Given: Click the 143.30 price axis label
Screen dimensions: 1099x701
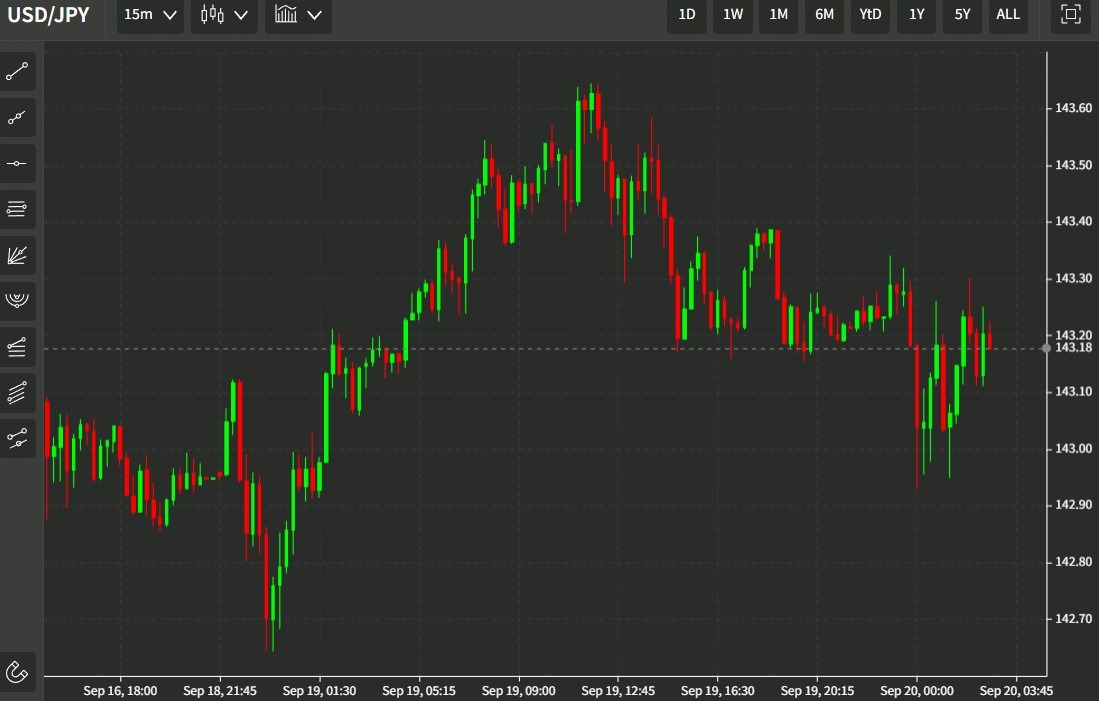Looking at the screenshot, I should click(x=1074, y=278).
